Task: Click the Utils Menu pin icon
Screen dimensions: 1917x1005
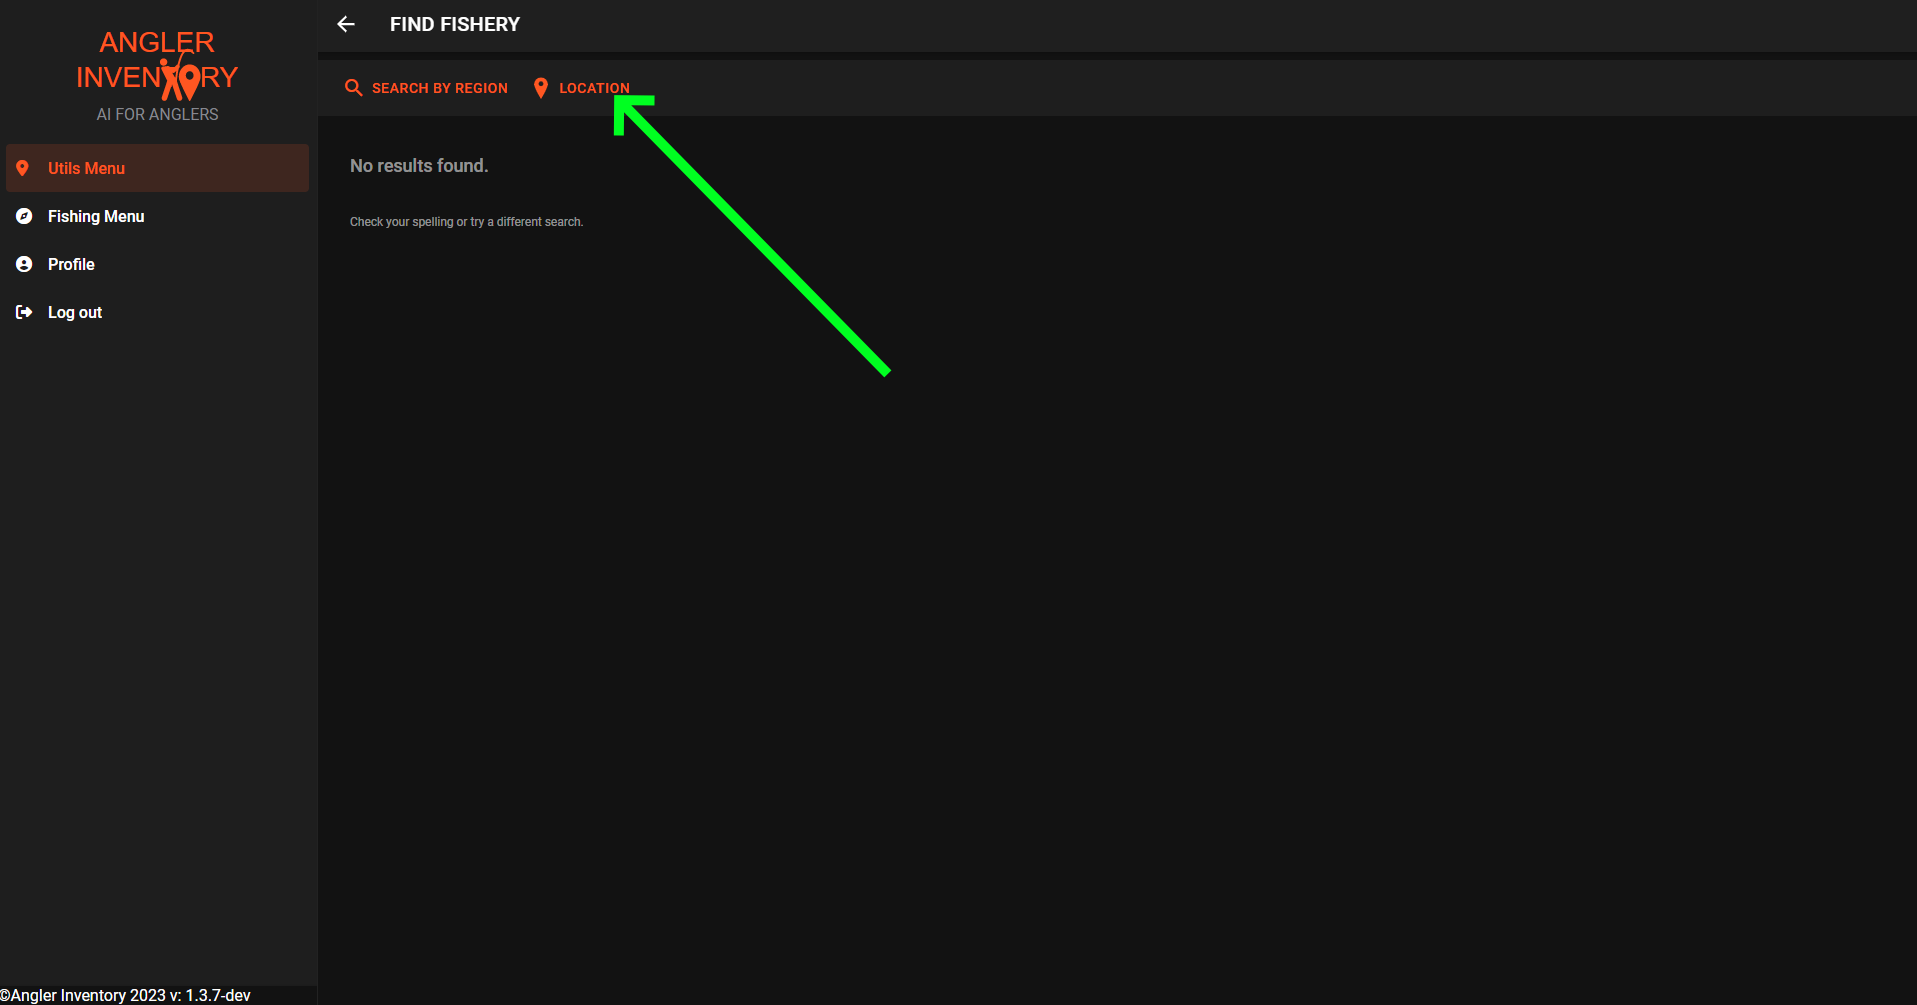Action: pyautogui.click(x=23, y=168)
